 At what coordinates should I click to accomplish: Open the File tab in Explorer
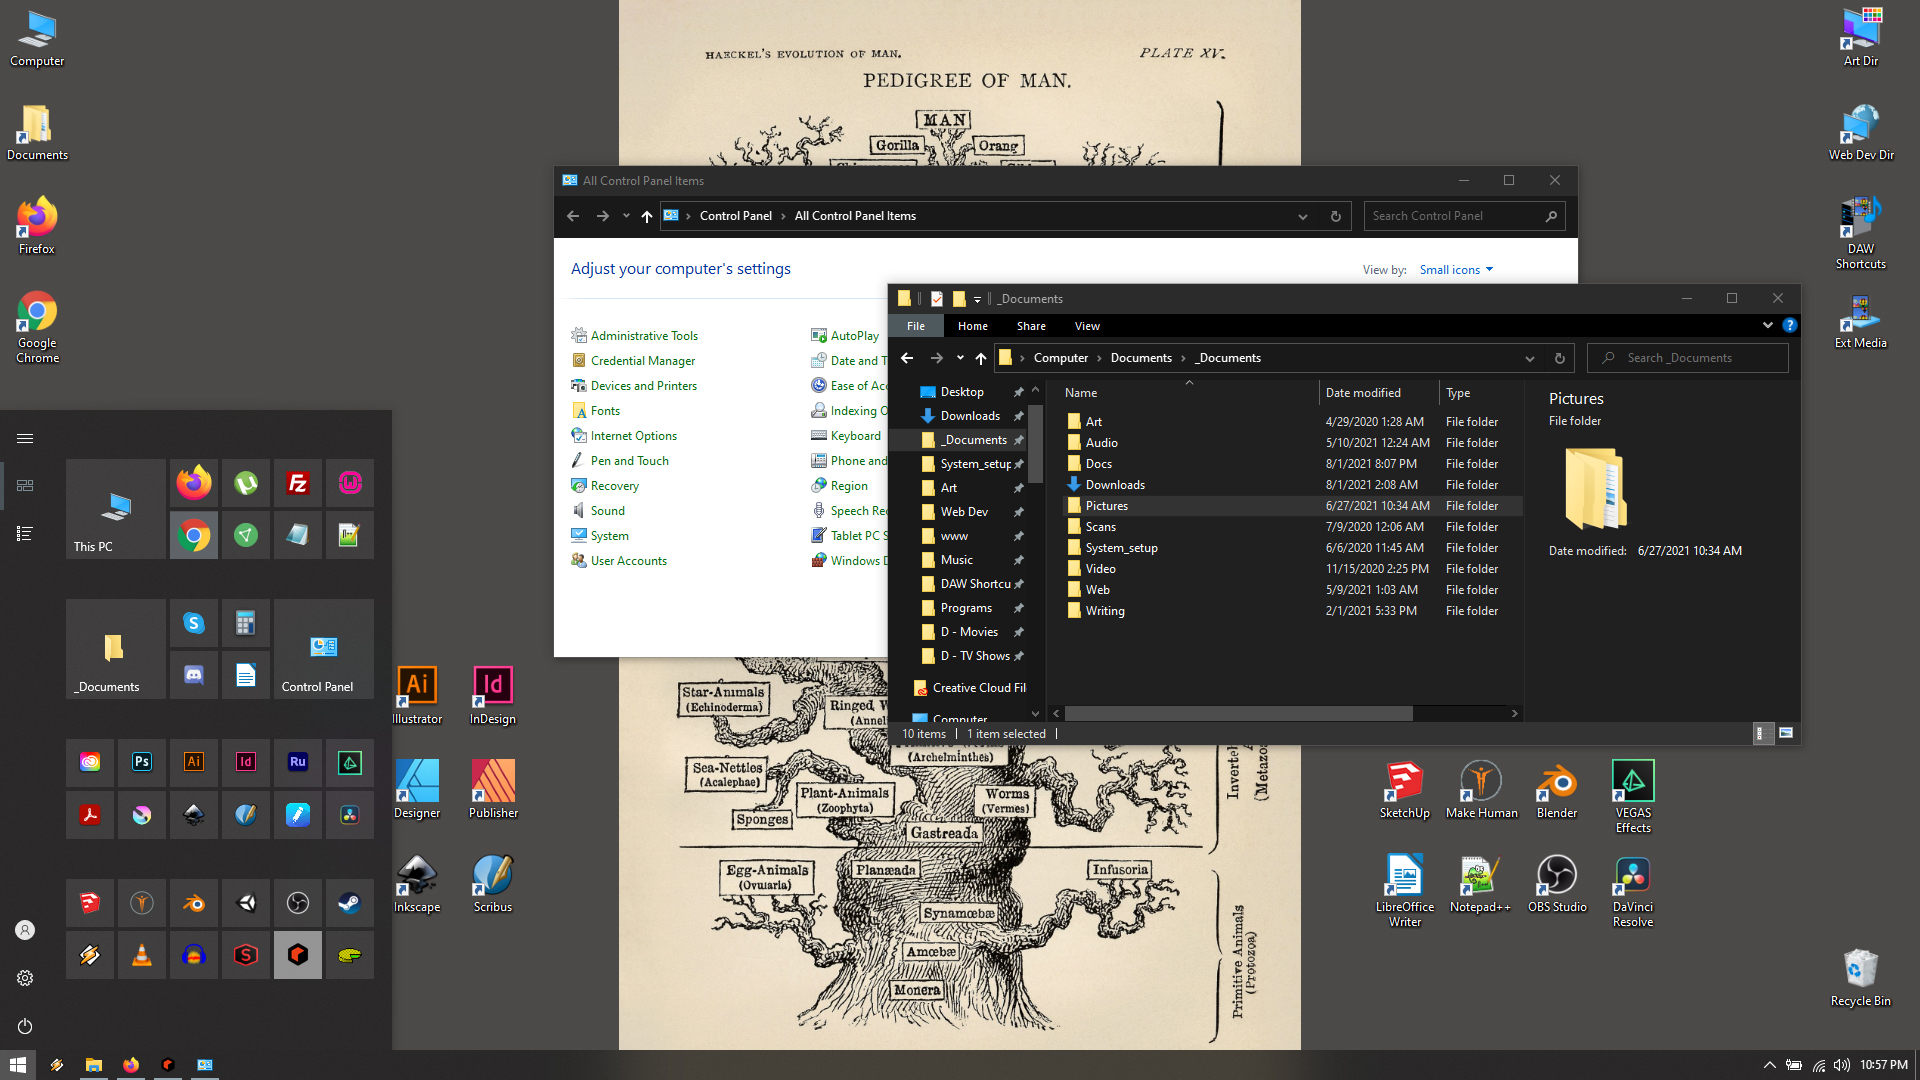pyautogui.click(x=916, y=326)
